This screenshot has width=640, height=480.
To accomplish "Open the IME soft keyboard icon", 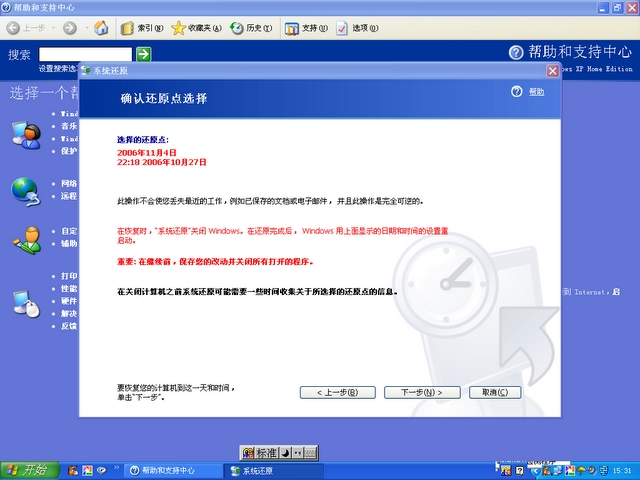I will pos(311,453).
